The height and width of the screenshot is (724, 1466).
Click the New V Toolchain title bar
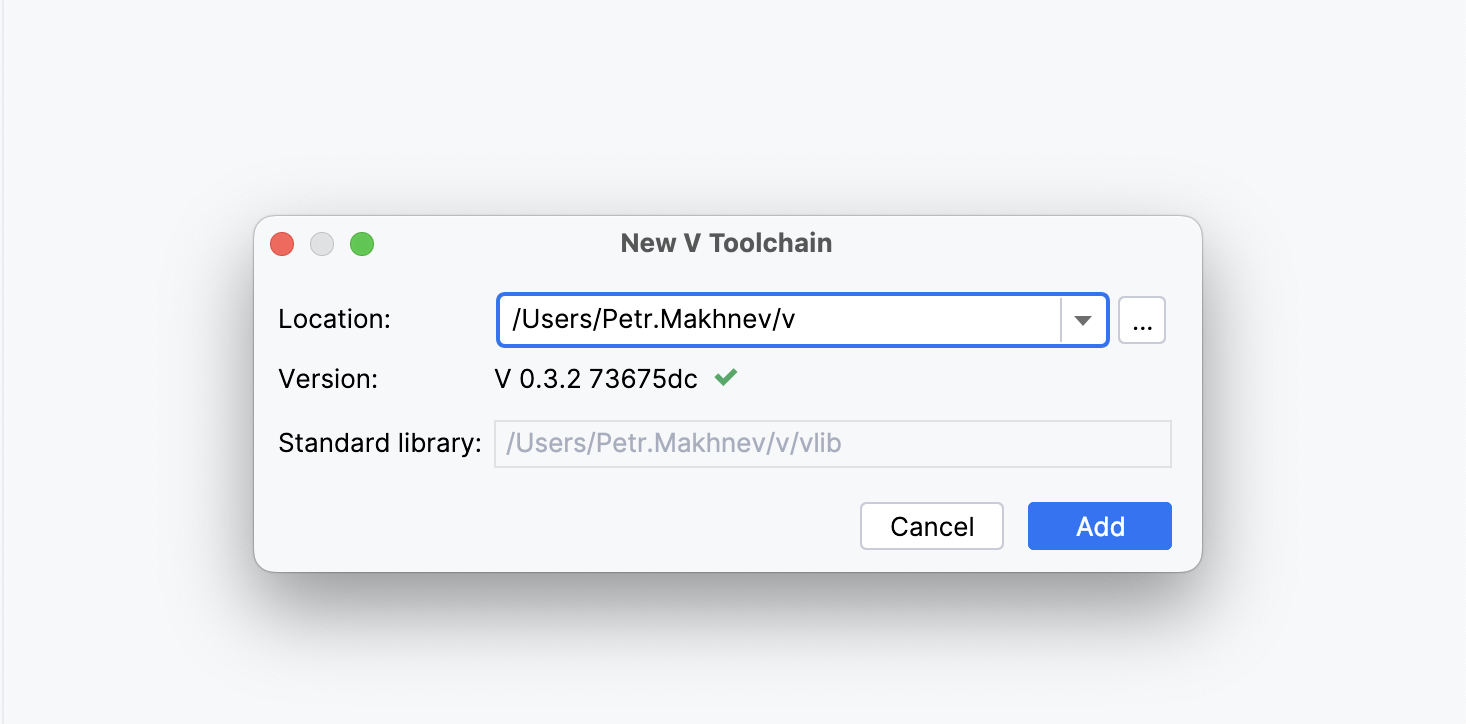coord(726,242)
